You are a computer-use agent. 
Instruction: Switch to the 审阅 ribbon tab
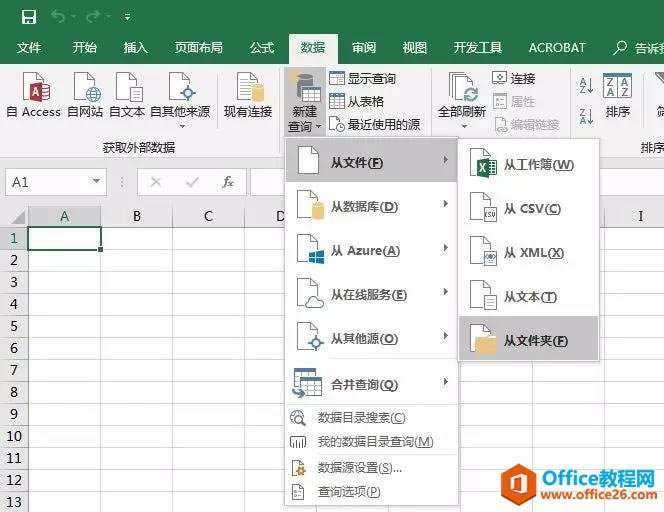point(364,47)
